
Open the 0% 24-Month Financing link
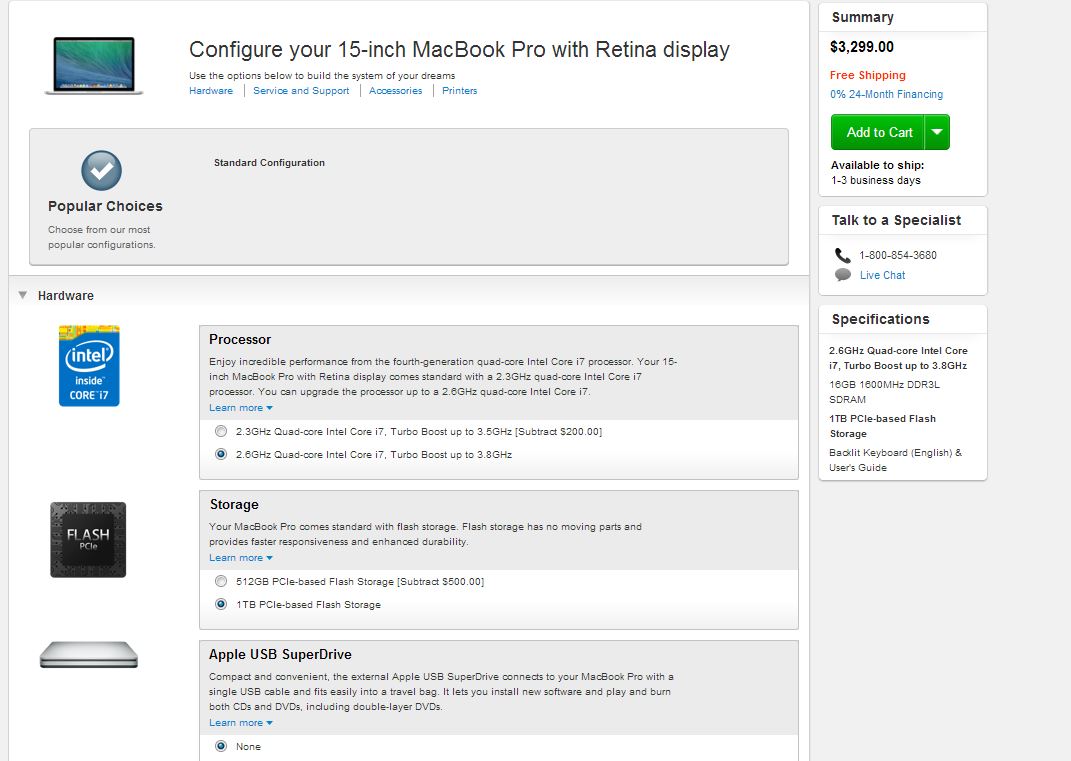[886, 94]
